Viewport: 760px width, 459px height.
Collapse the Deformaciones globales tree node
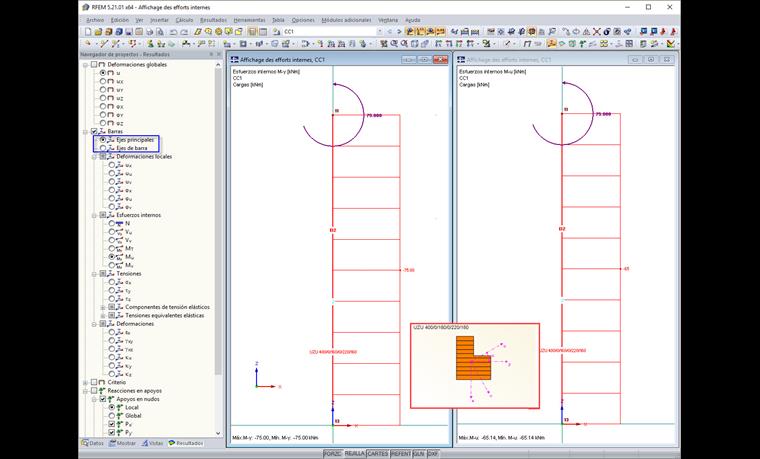(86, 64)
